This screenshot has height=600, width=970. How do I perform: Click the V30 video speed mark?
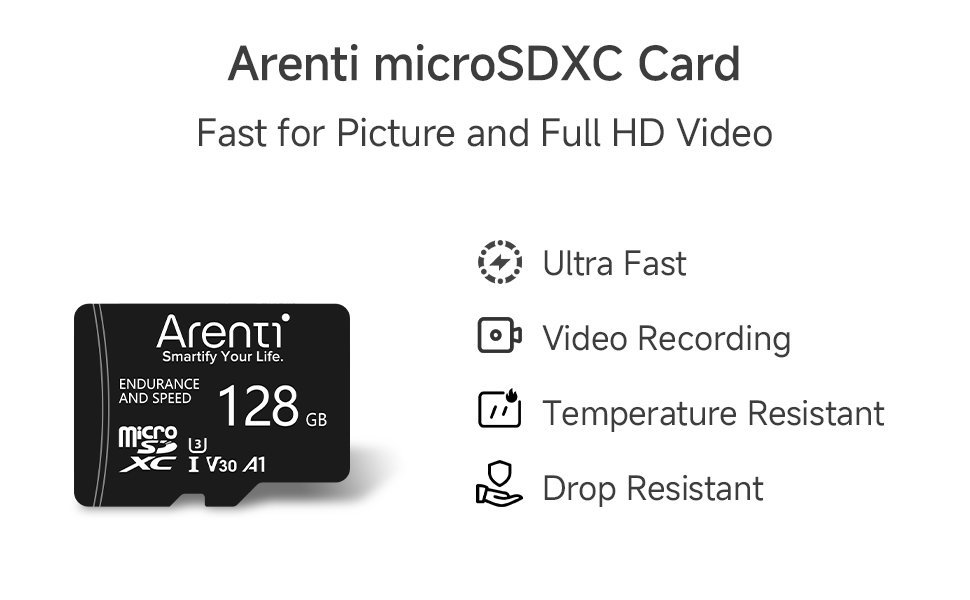click(x=221, y=465)
